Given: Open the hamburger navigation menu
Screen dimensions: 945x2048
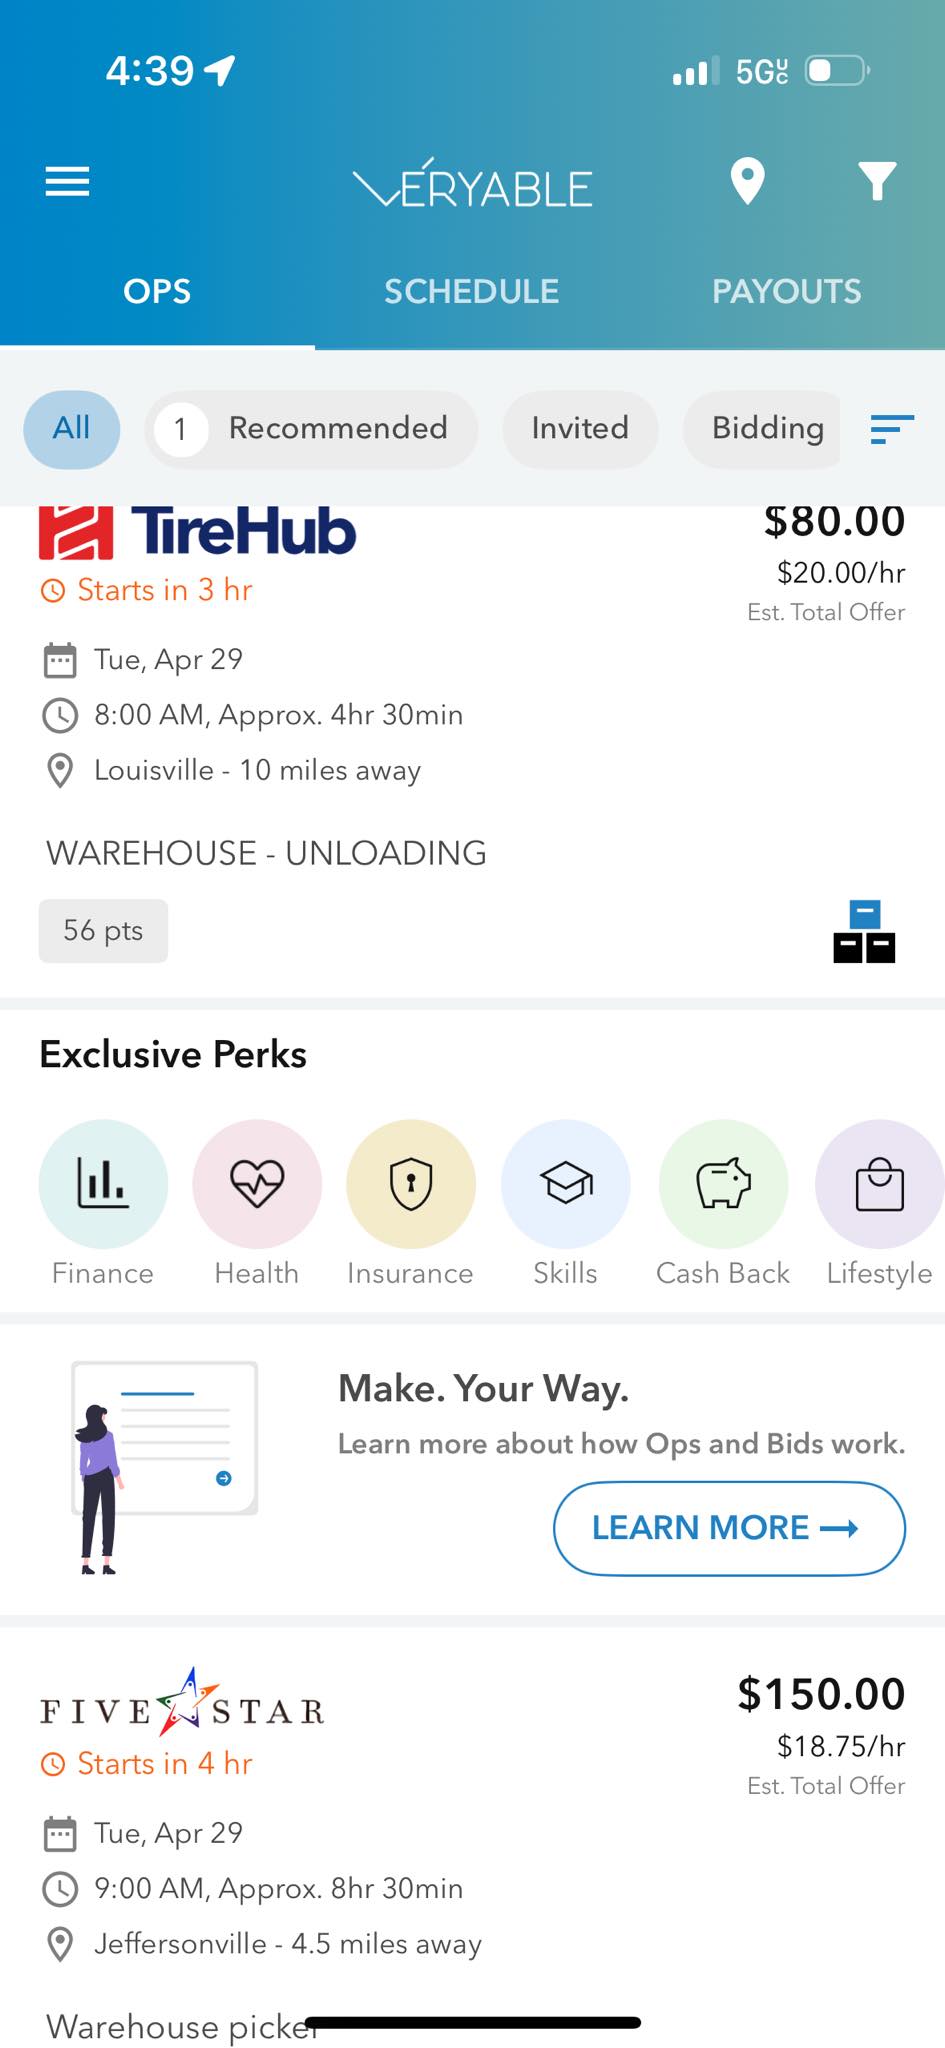Looking at the screenshot, I should pos(67,182).
